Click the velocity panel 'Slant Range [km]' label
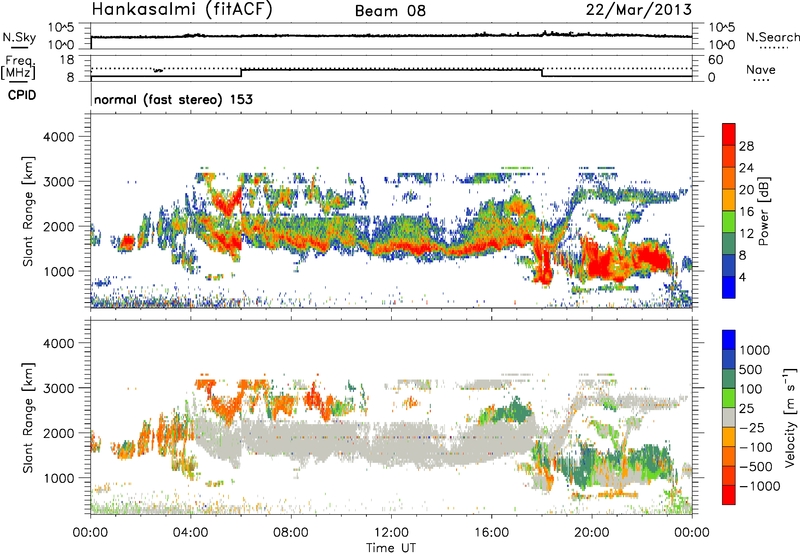Viewport: 800px width, 554px height. (28, 417)
